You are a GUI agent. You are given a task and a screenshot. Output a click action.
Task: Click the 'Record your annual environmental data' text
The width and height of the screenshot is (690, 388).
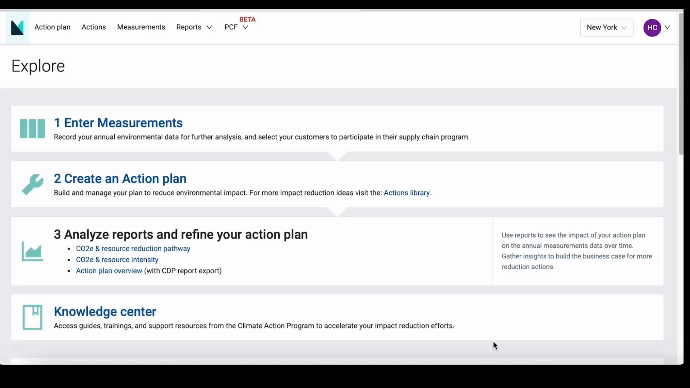coord(261,137)
